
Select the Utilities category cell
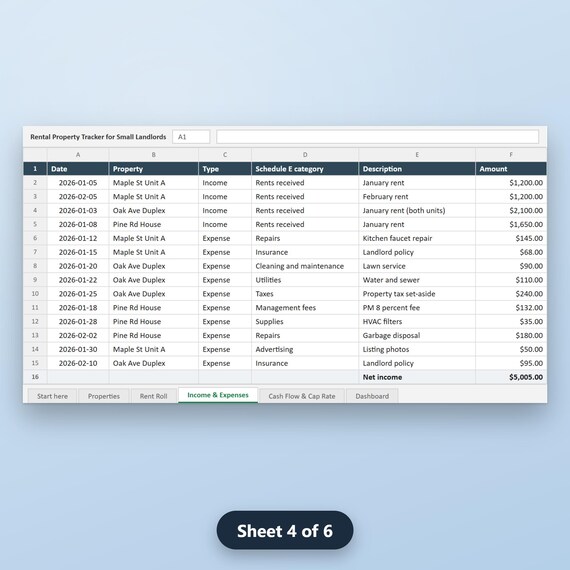305,280
